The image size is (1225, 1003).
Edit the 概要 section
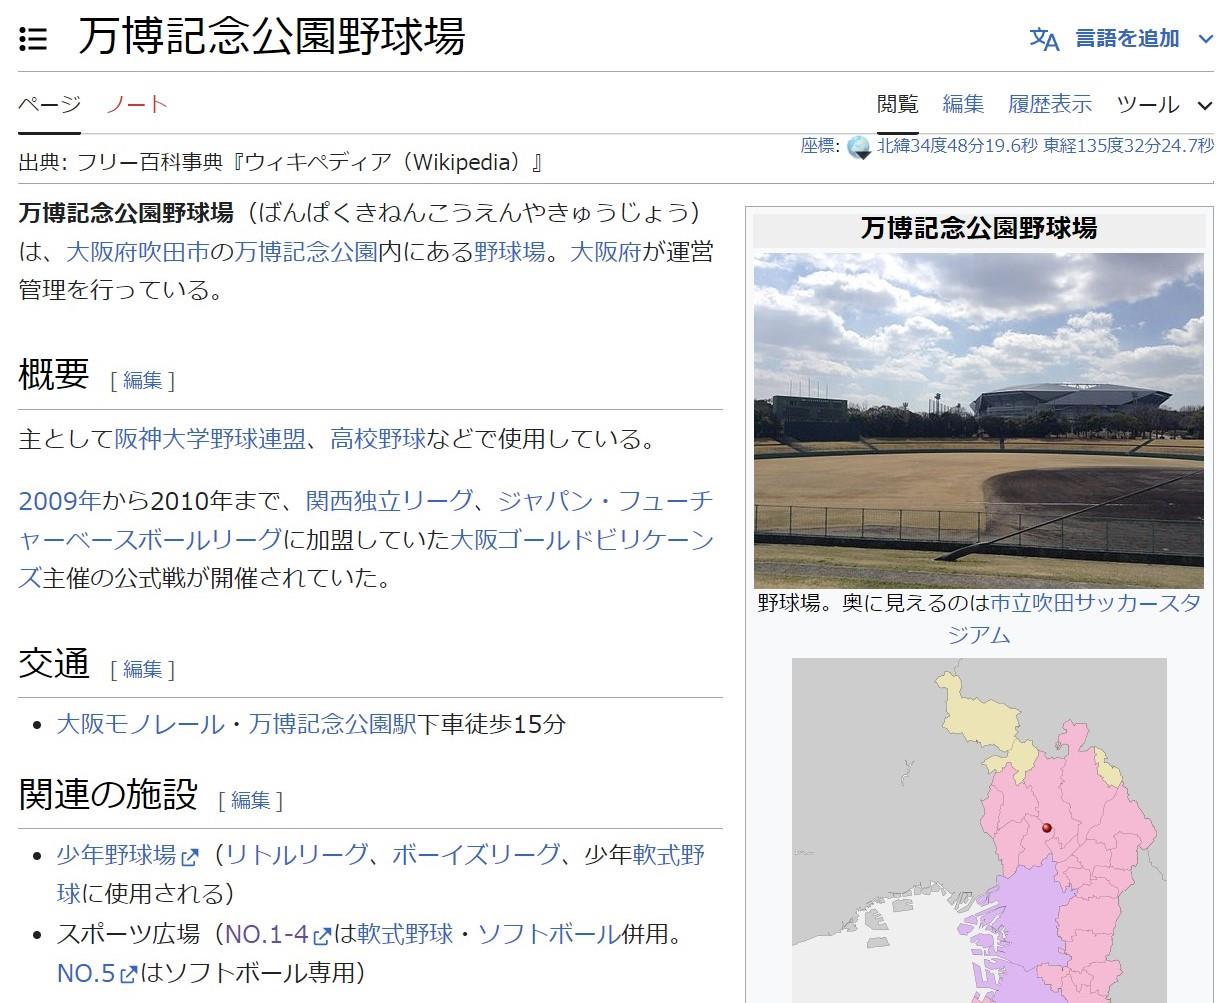click(x=143, y=380)
